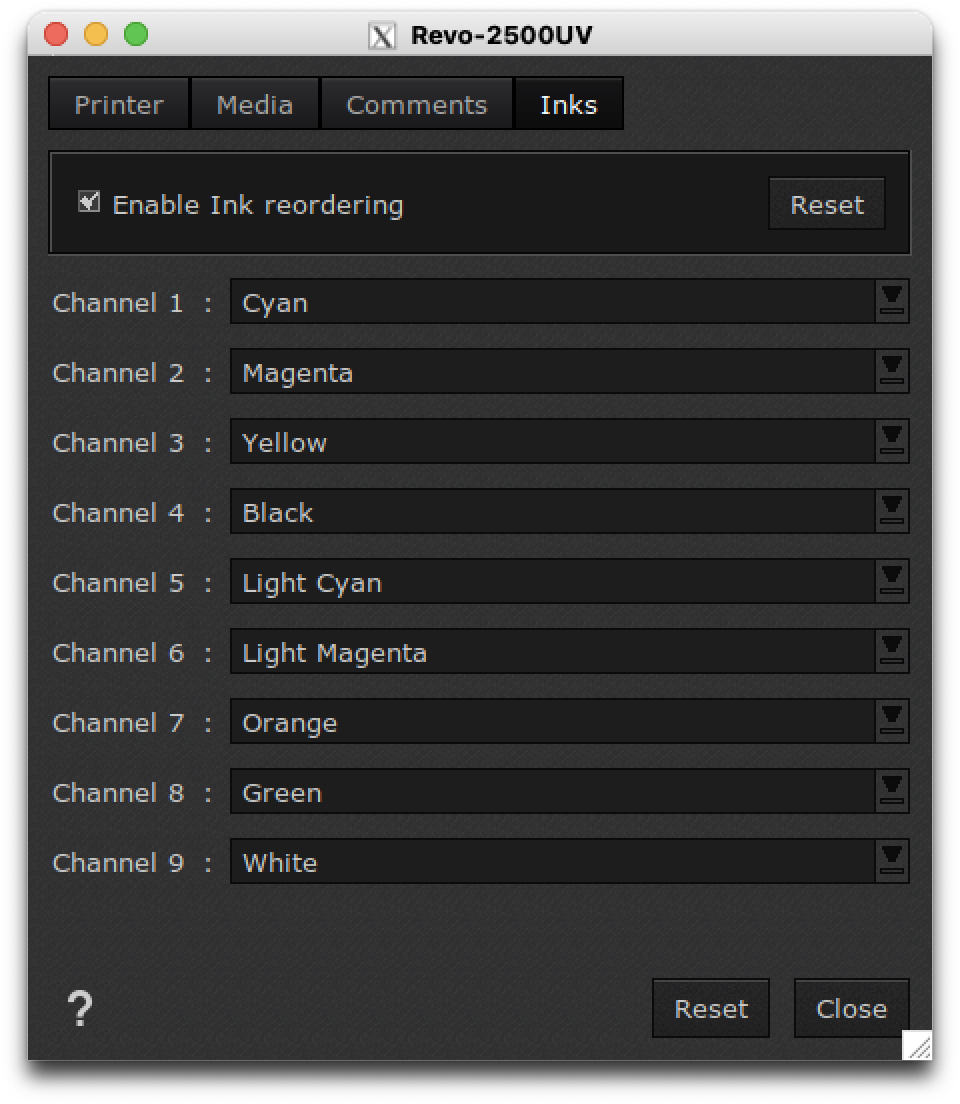Click the X application icon in the title bar
The height and width of the screenshot is (1104, 960).
381,34
